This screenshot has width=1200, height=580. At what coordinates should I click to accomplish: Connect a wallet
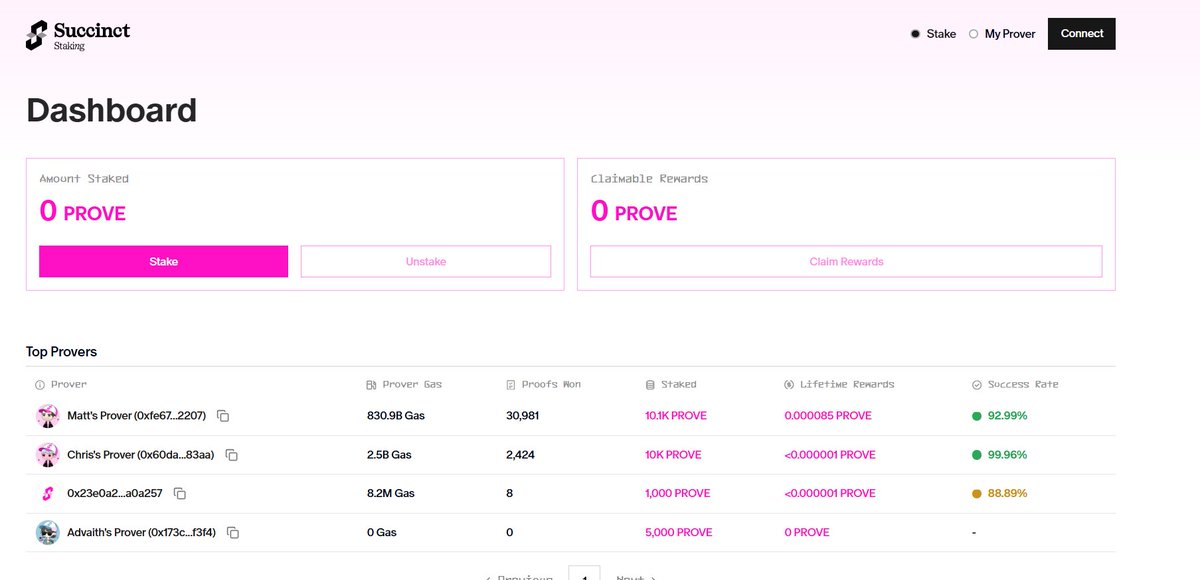tap(1081, 34)
